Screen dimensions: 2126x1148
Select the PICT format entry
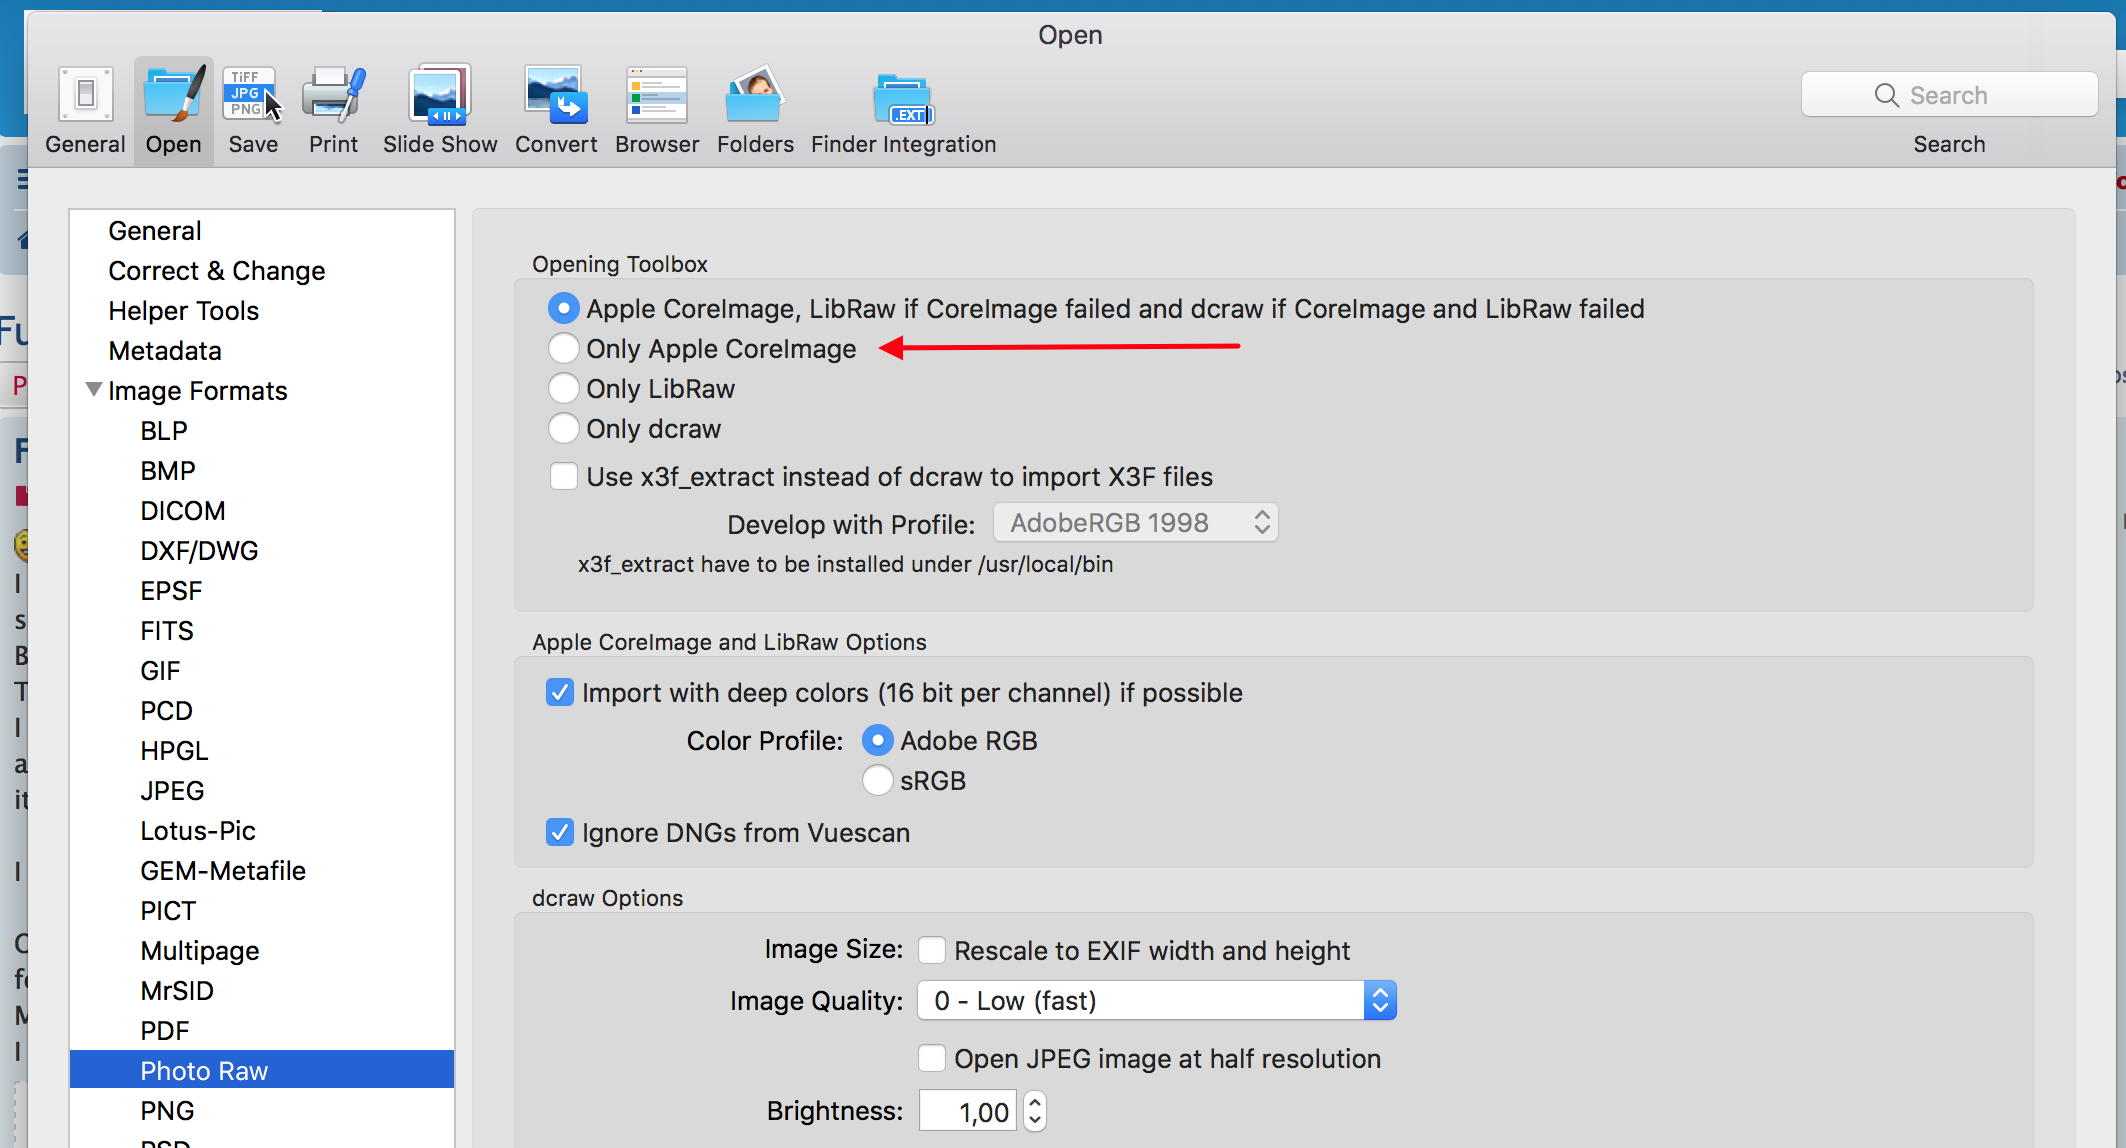coord(262,910)
